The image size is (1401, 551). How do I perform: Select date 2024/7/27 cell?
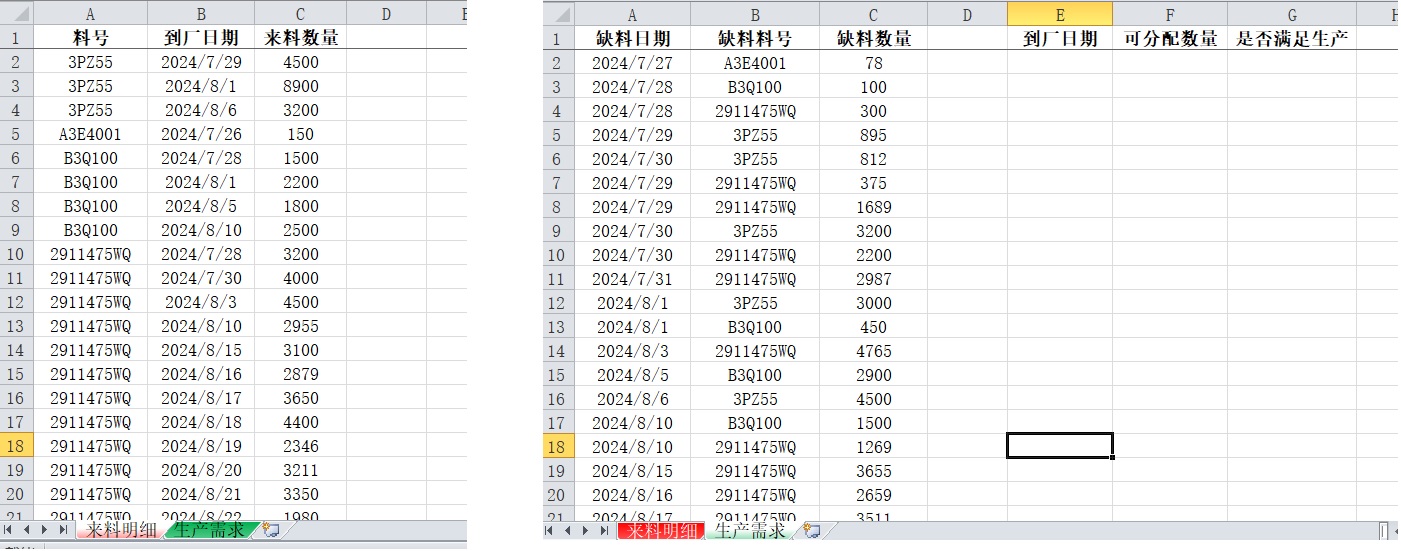click(632, 62)
